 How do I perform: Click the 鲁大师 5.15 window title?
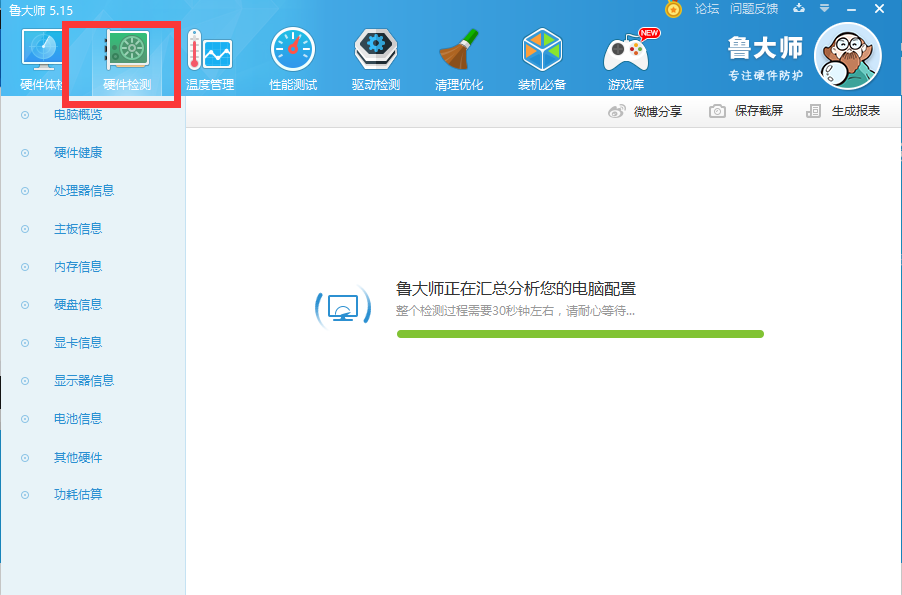pos(41,10)
